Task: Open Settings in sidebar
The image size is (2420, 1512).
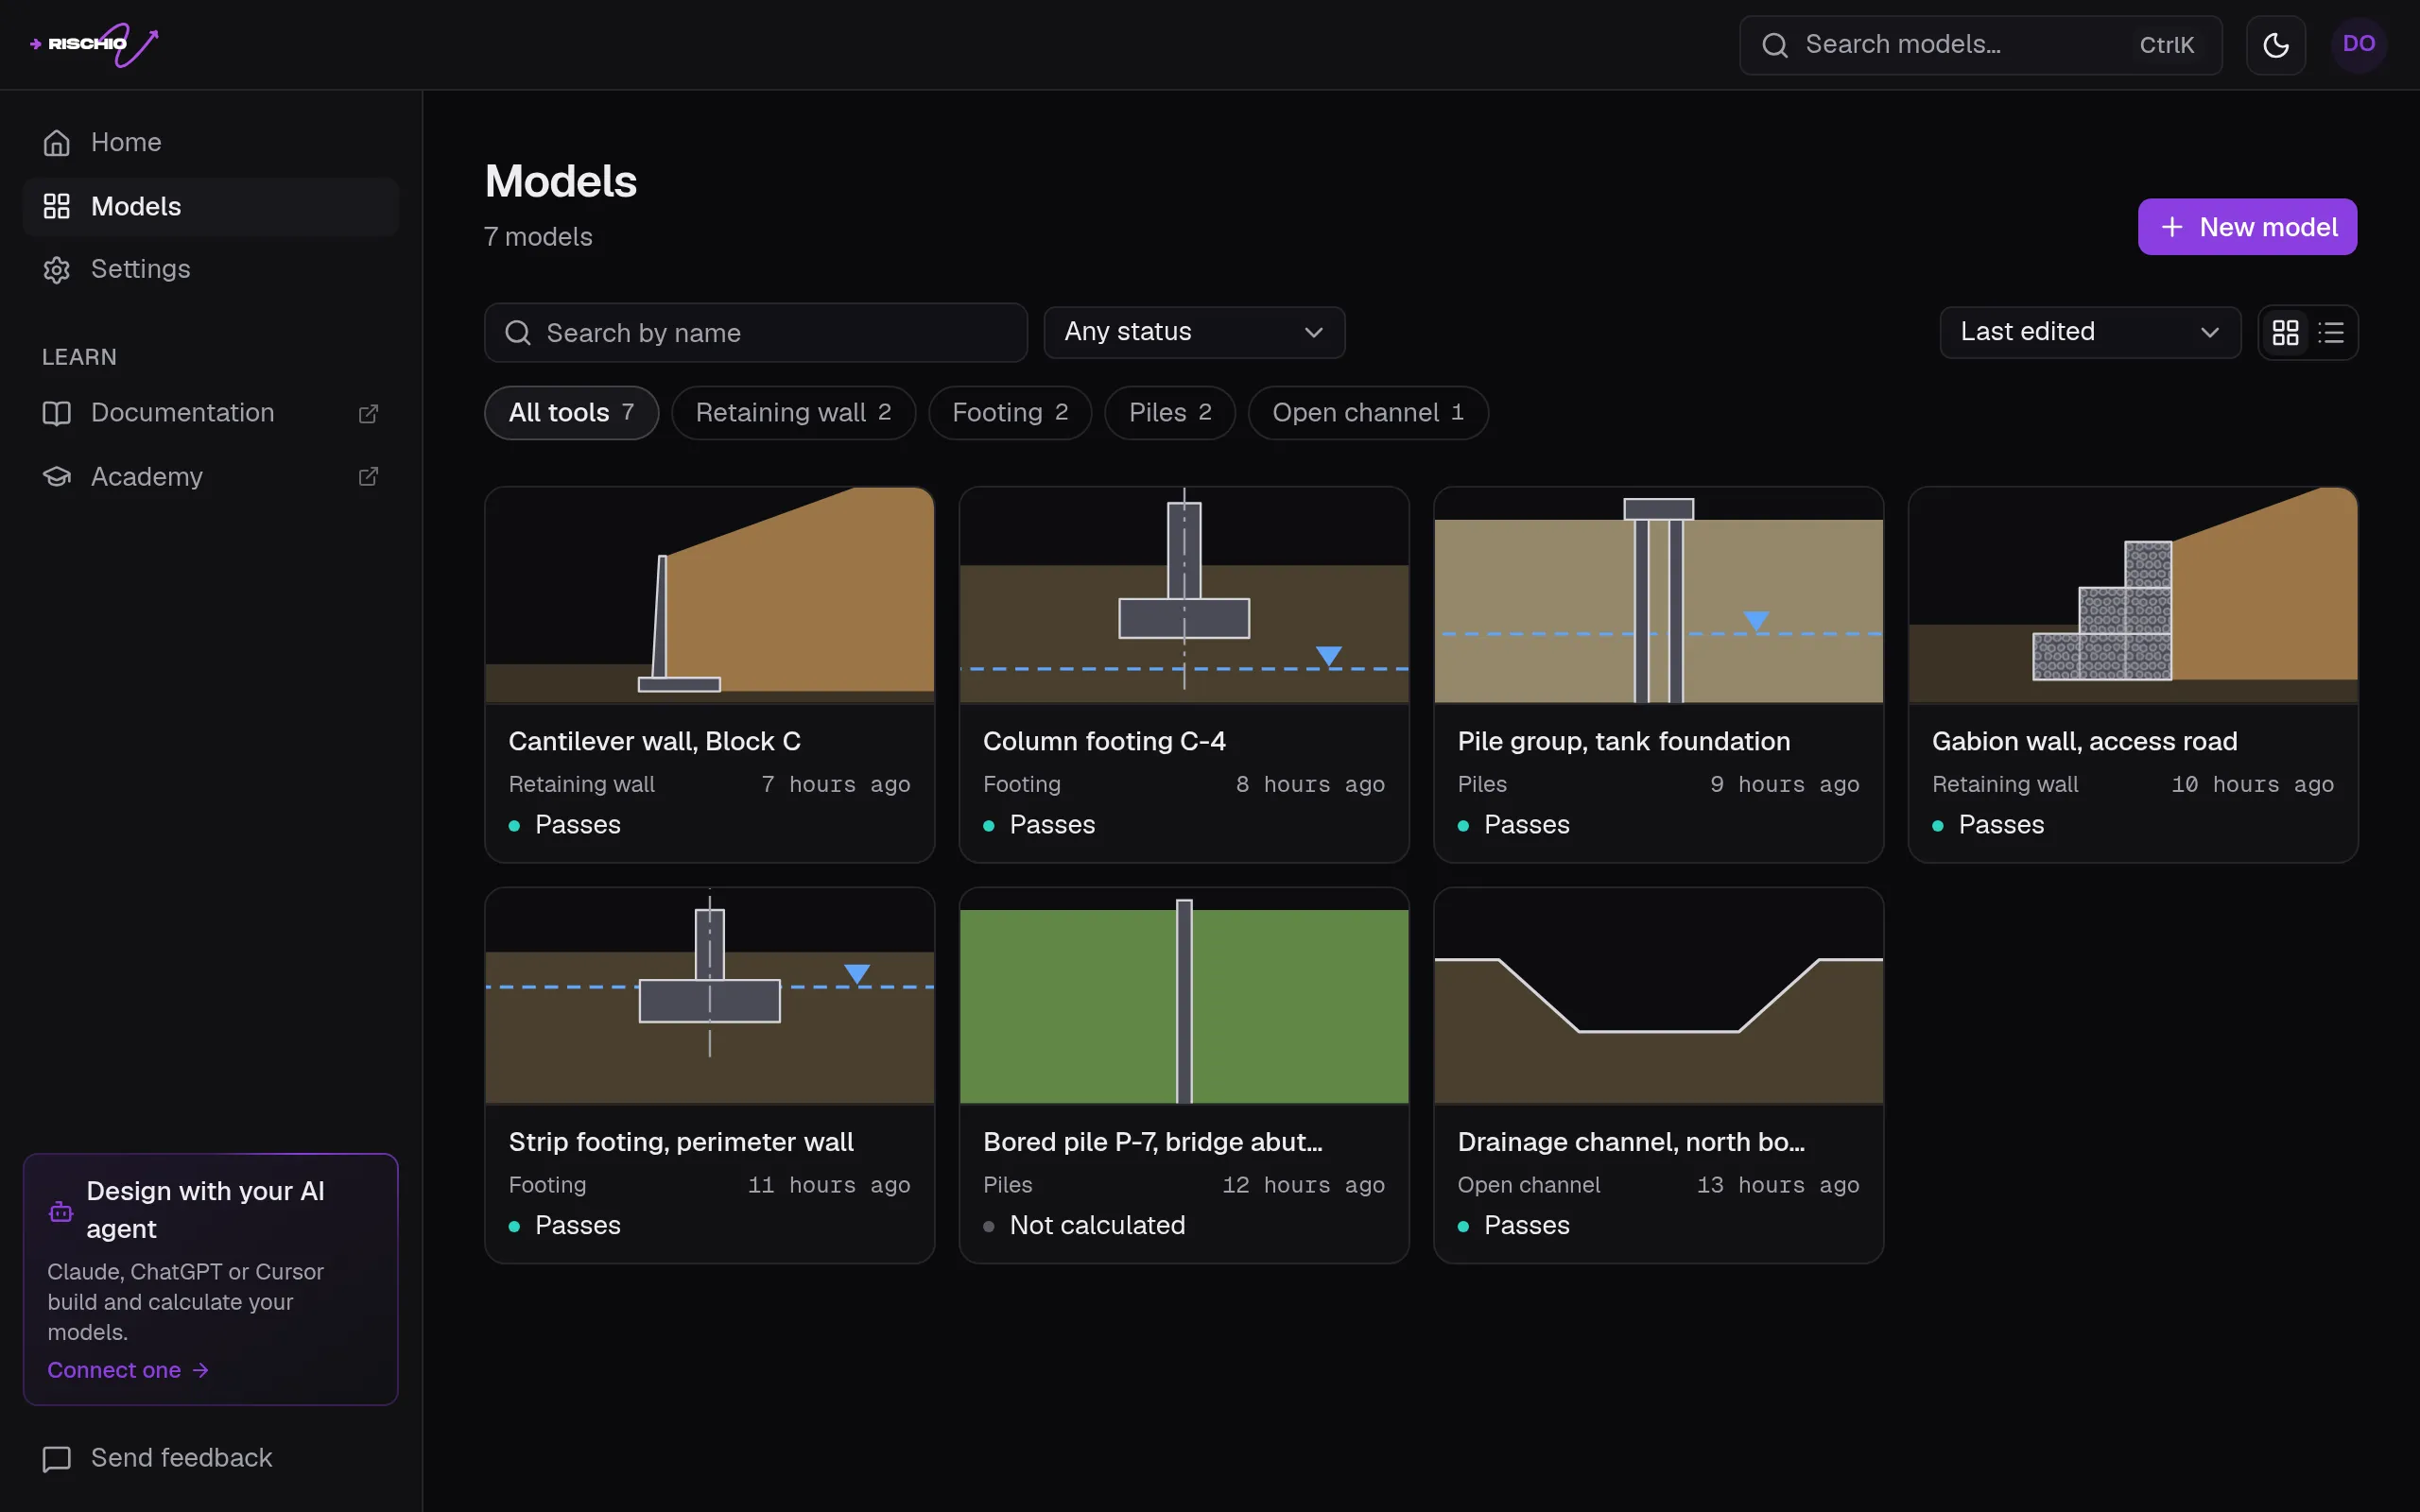Action: pos(211,270)
